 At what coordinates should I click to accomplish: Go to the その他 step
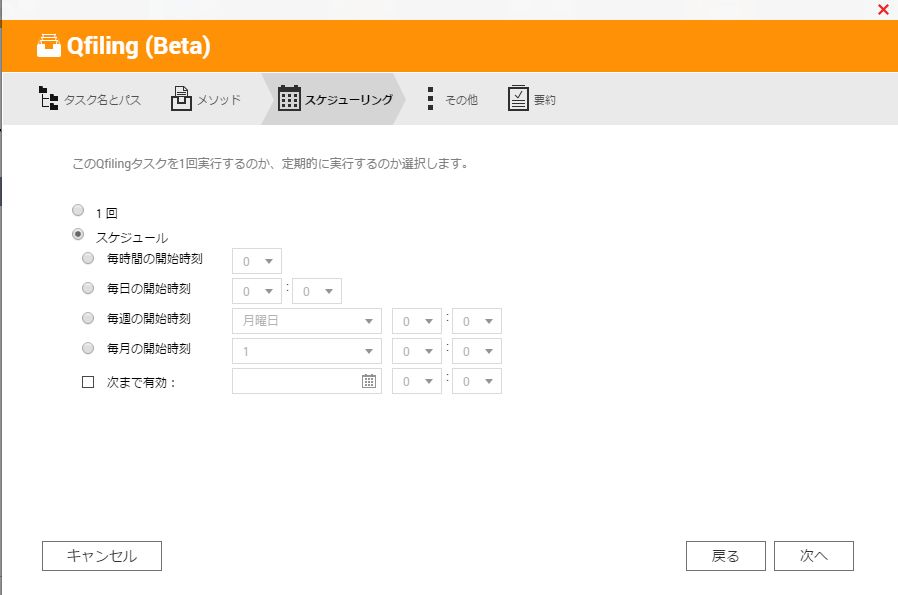click(452, 99)
